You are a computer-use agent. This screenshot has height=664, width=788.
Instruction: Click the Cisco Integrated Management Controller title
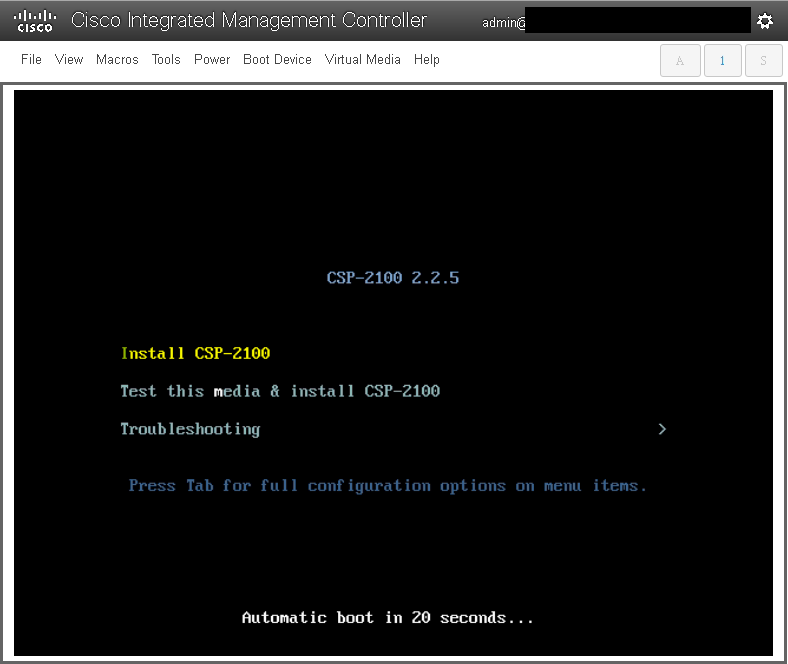(249, 21)
